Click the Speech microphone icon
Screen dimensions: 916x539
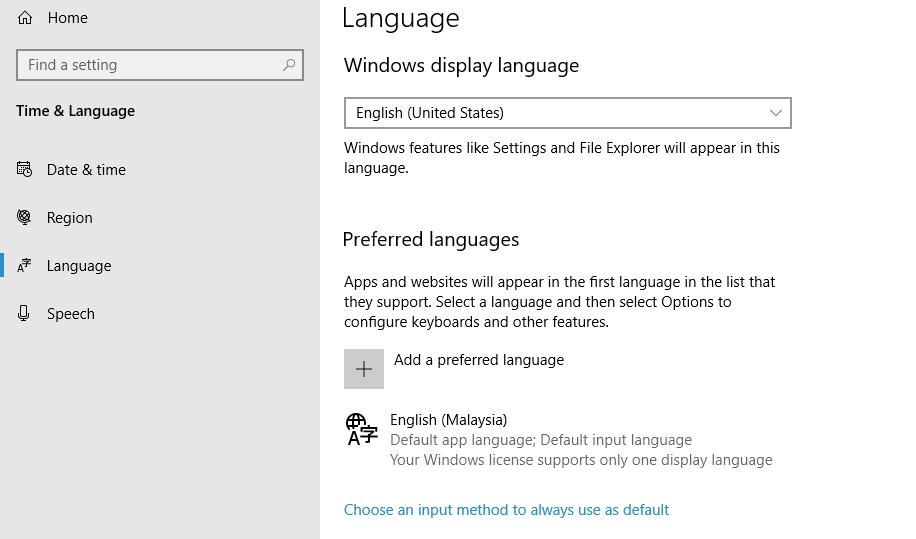point(25,313)
